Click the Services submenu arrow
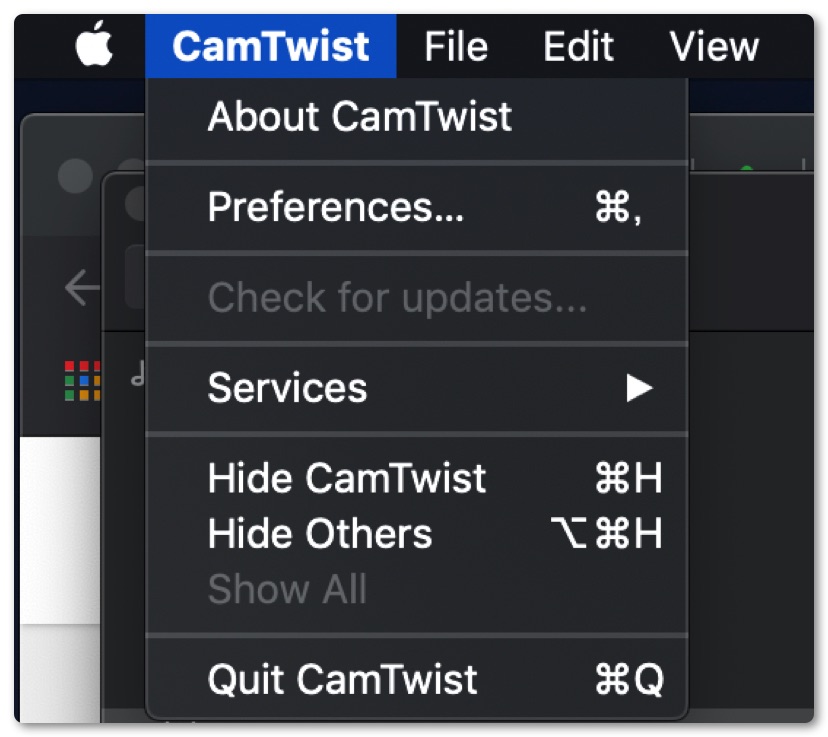The image size is (828, 737). pyautogui.click(x=638, y=388)
